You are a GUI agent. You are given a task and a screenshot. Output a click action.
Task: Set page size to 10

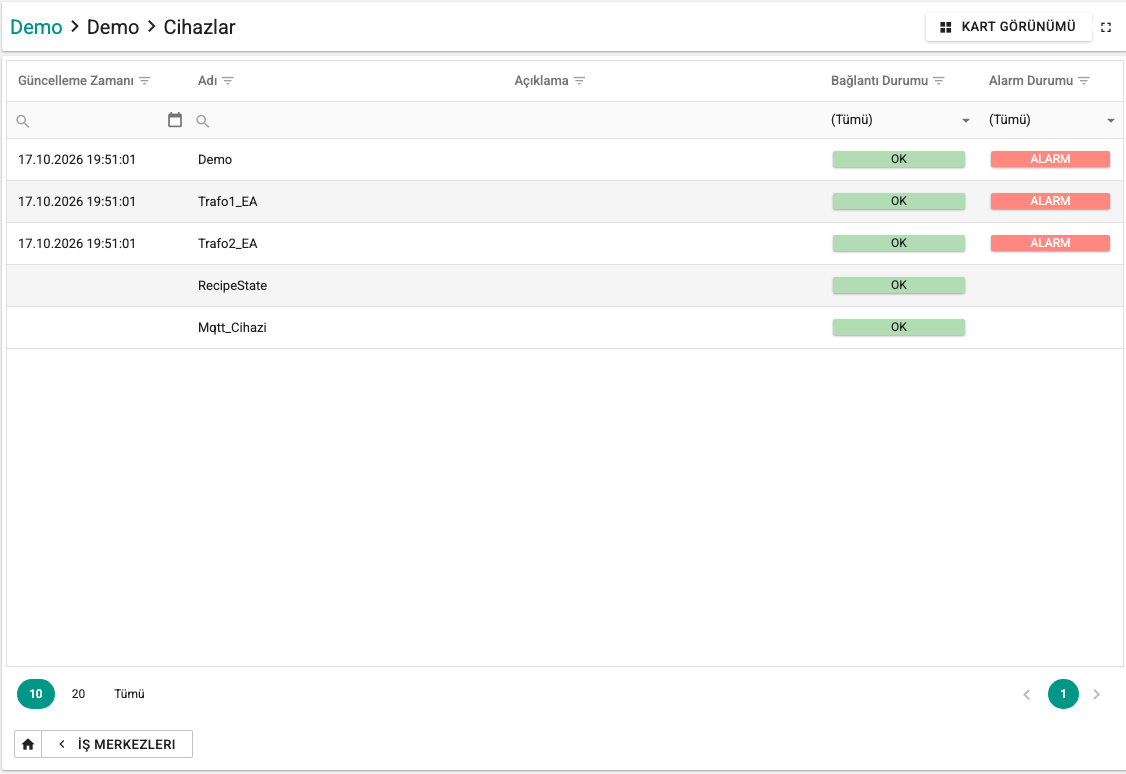pos(36,694)
